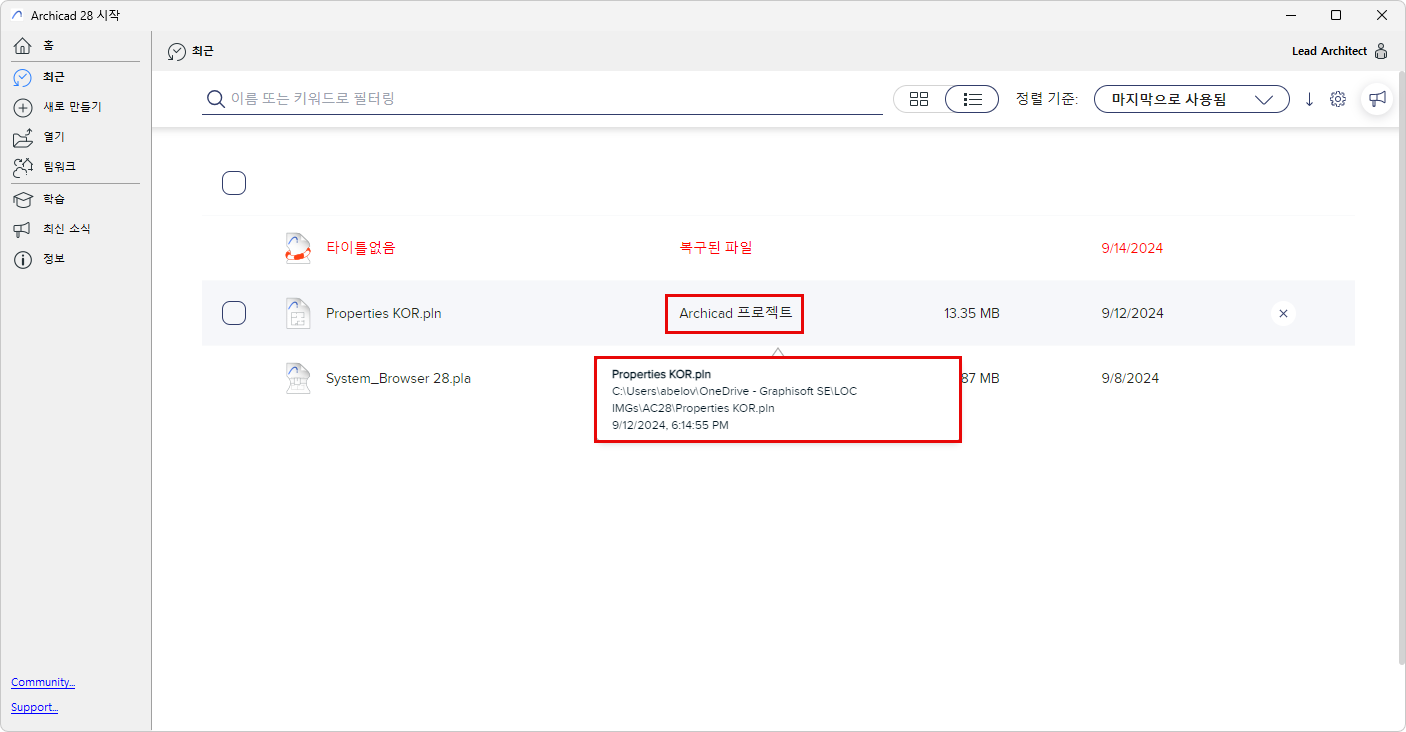
Task: Open settings via the gear icon
Action: [x=1338, y=99]
